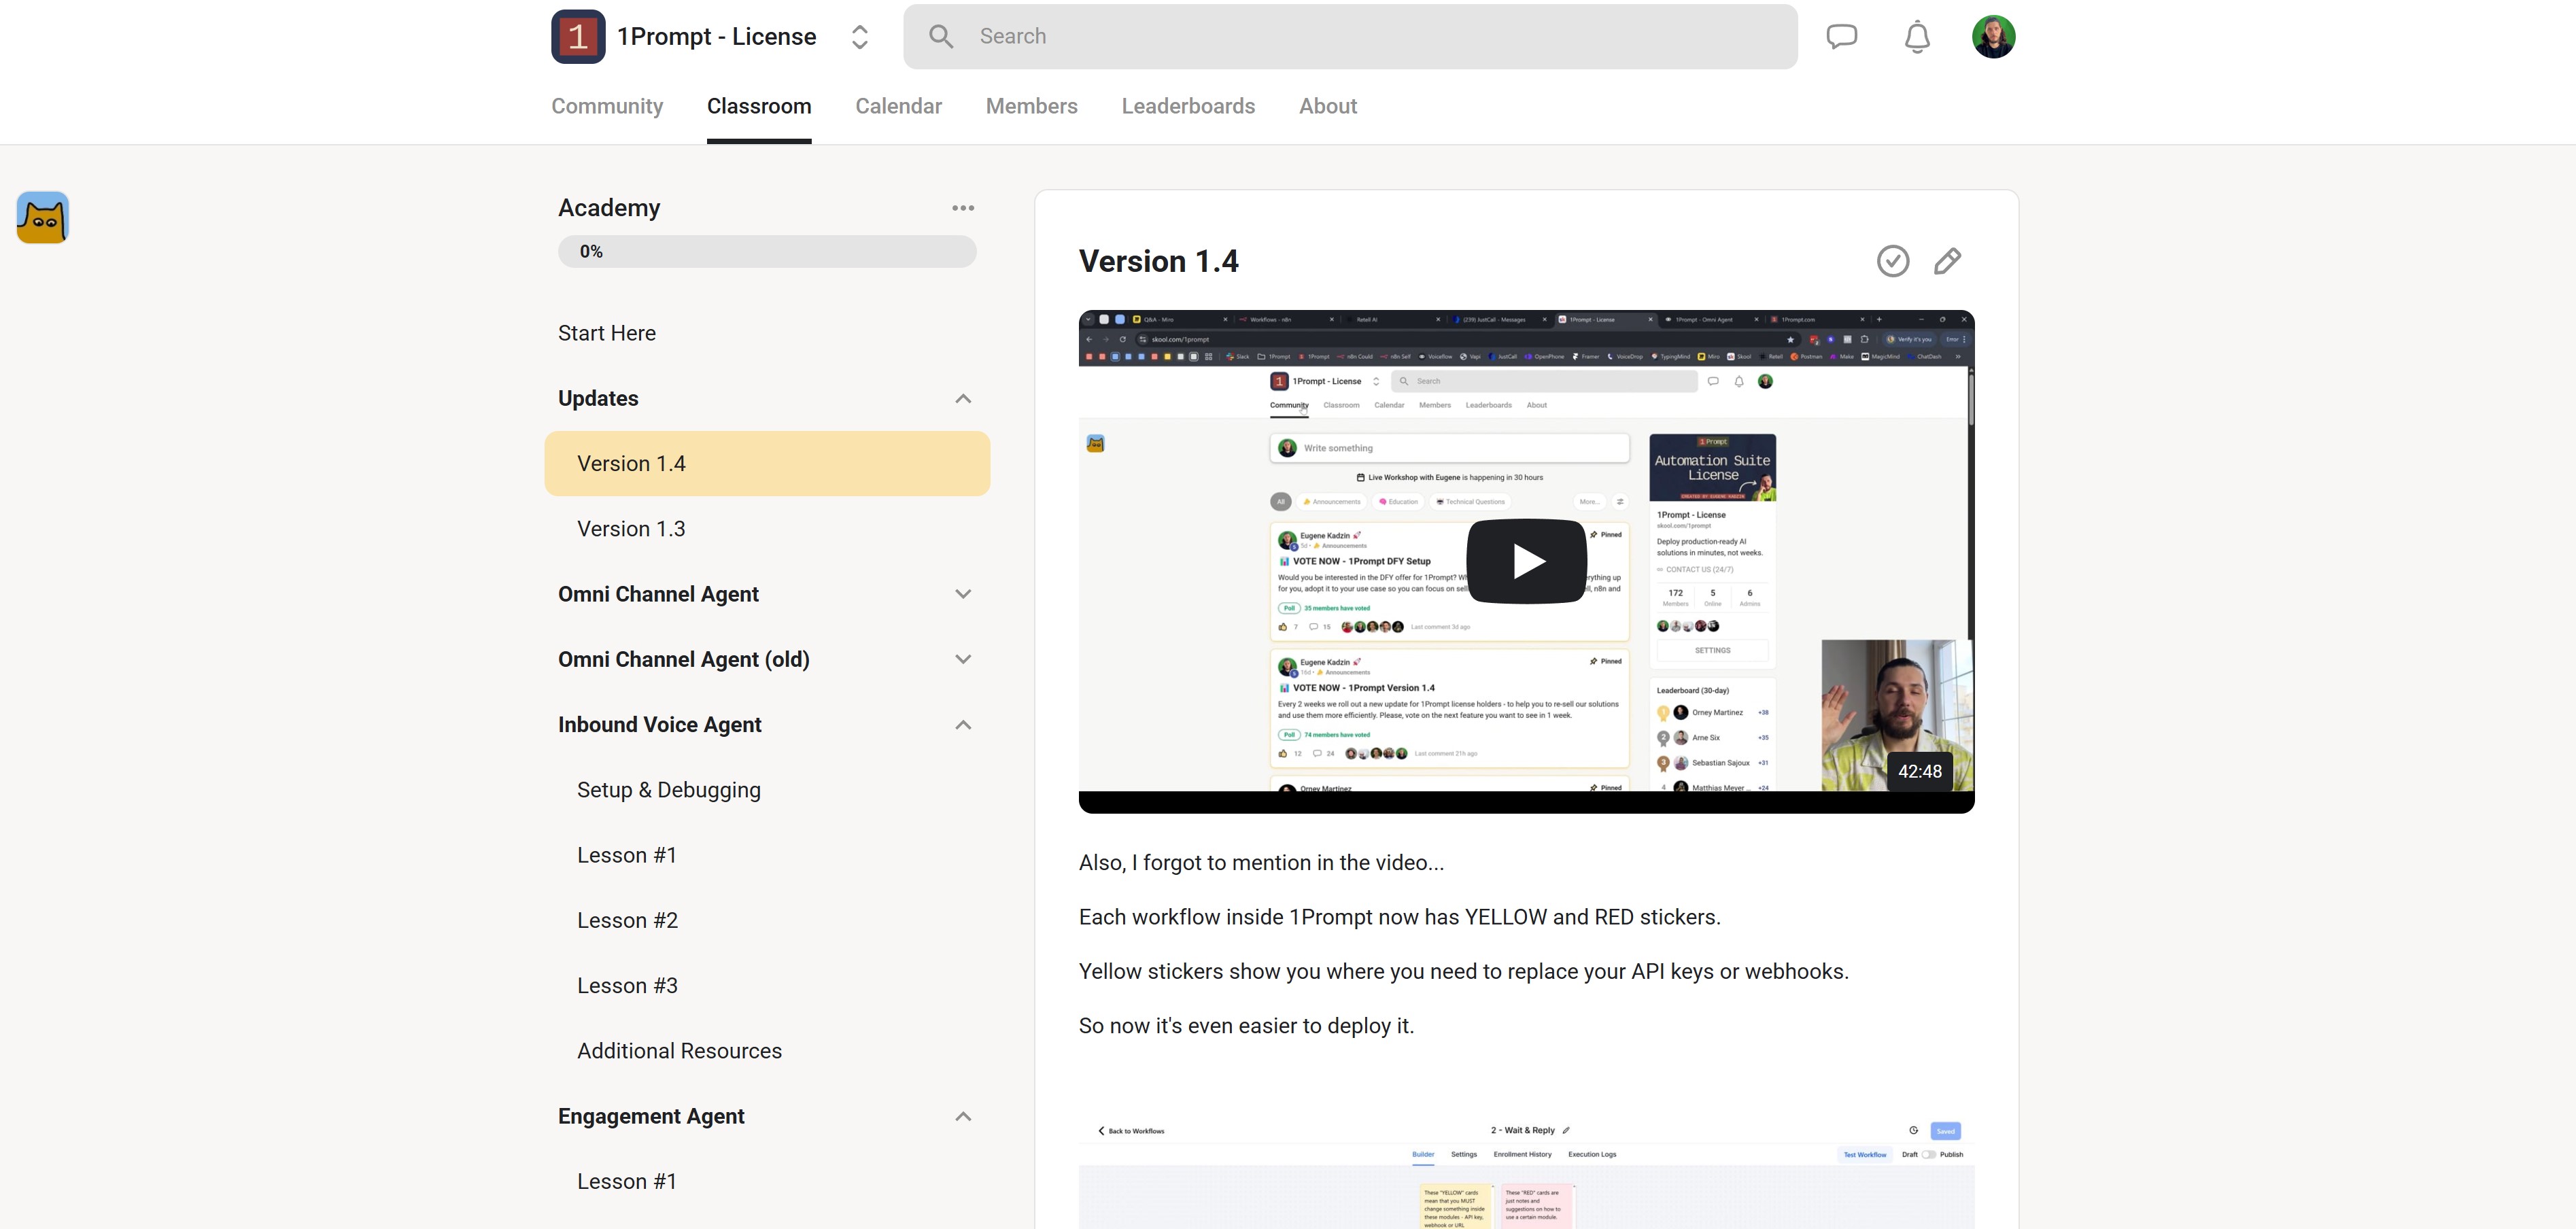Screen dimensions: 2576x1229
Task: Collapse the Updates section chevron
Action: click(x=962, y=398)
